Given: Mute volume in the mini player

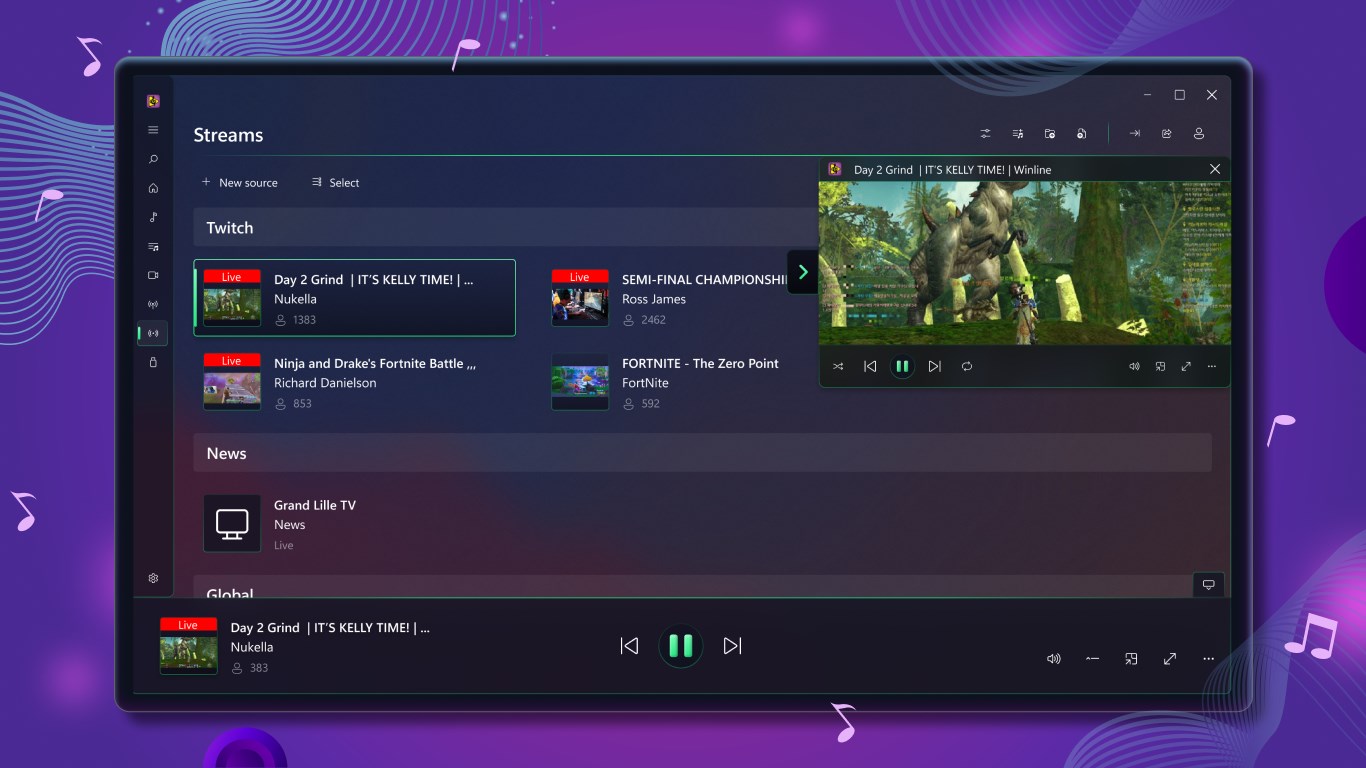Looking at the screenshot, I should pyautogui.click(x=1134, y=367).
